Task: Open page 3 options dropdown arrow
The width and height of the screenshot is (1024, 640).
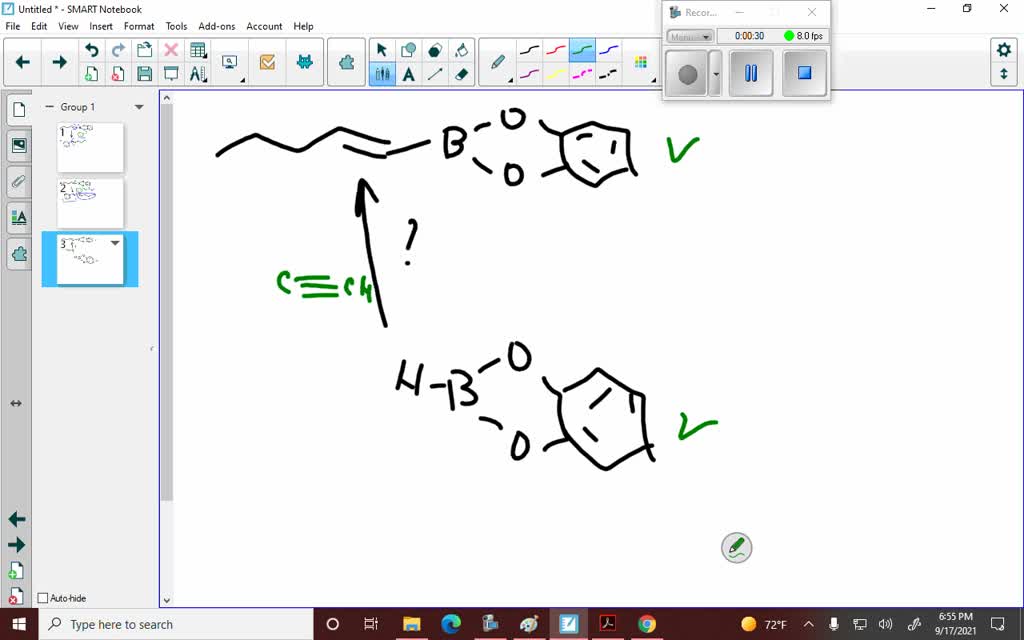Action: 114,243
